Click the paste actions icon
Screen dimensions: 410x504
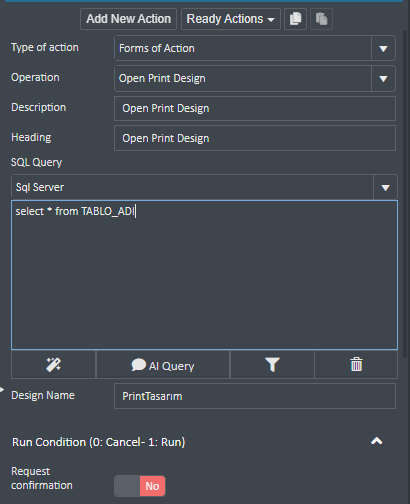pos(321,19)
